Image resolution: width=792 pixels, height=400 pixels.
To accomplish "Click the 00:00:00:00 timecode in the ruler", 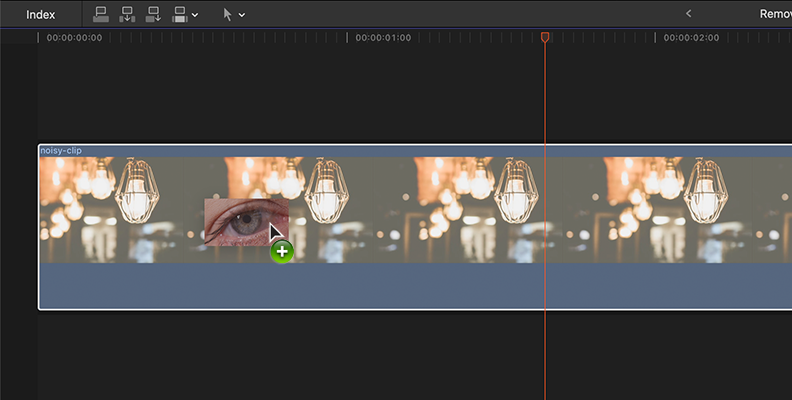I will click(x=74, y=38).
